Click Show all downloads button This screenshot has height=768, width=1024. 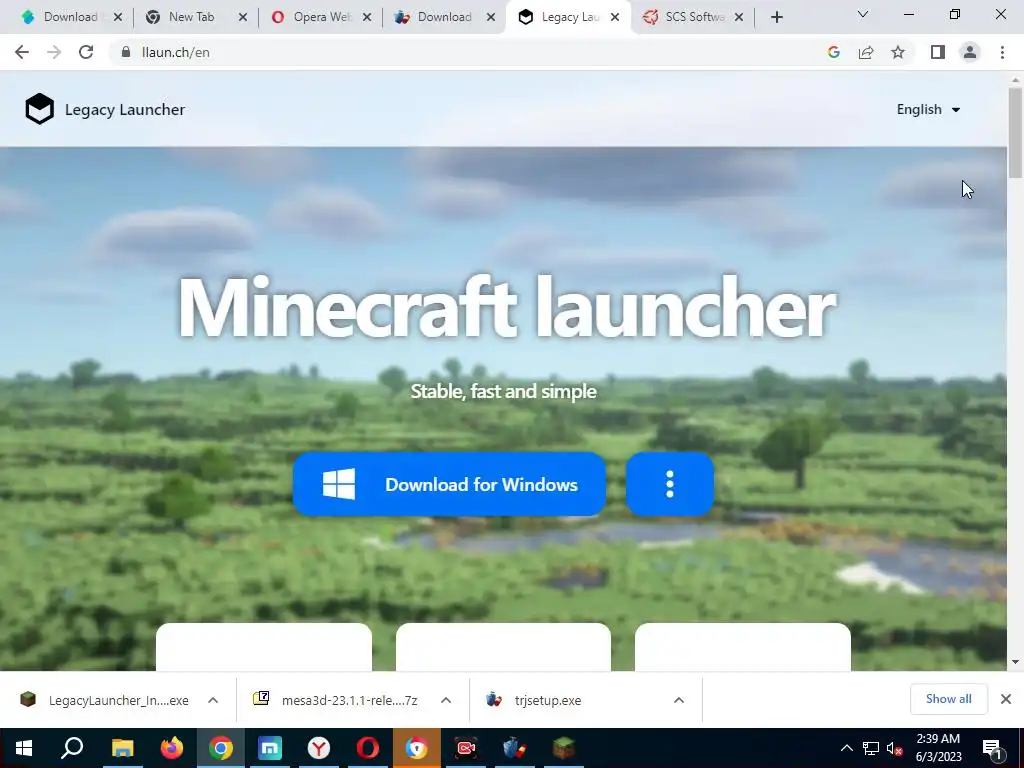pos(948,699)
